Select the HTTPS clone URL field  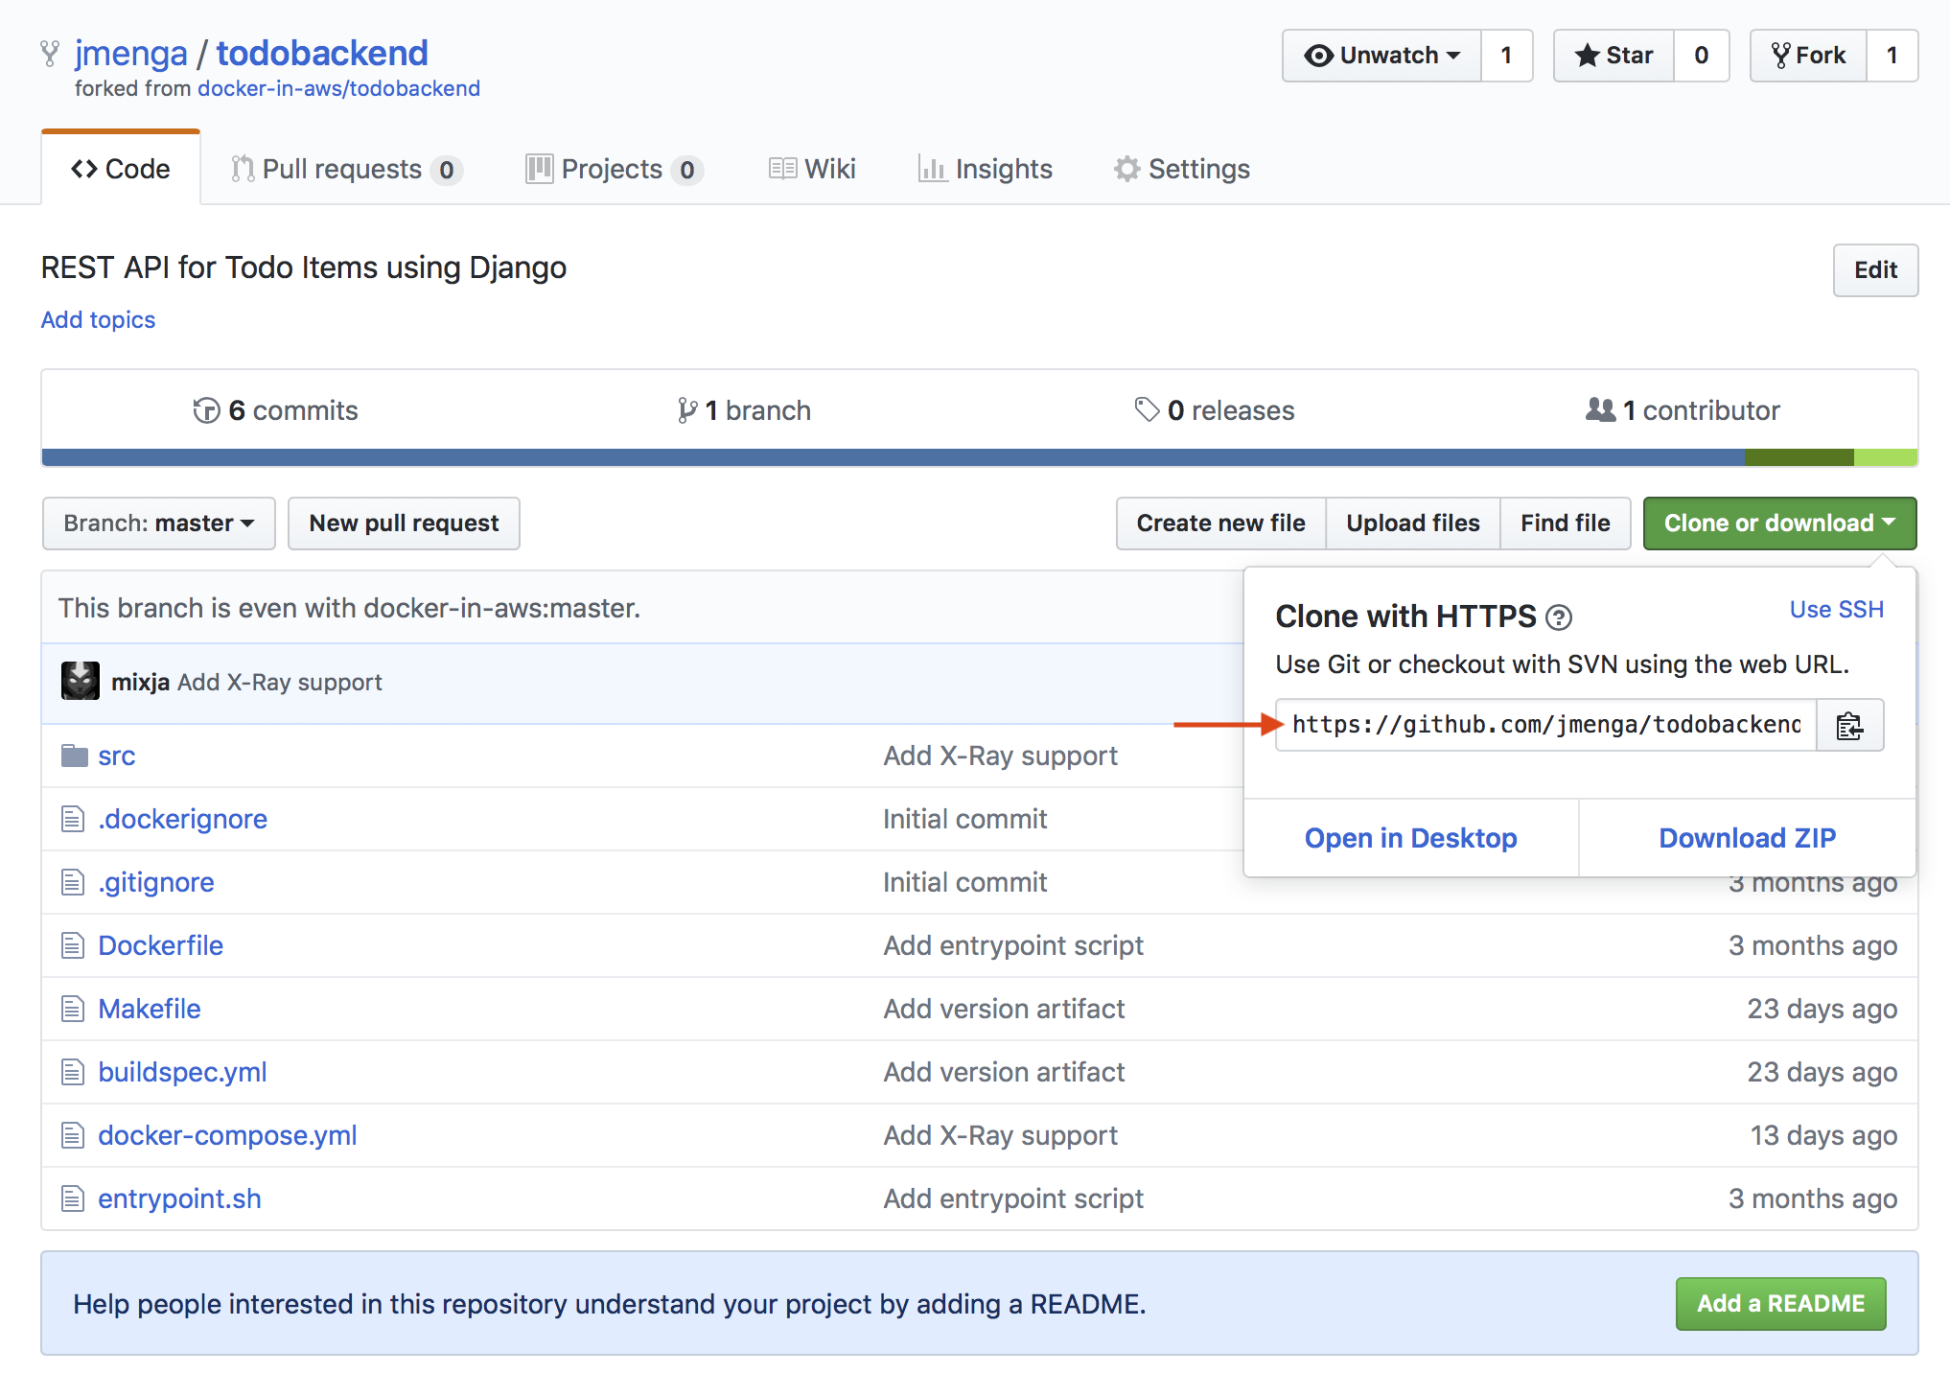pyautogui.click(x=1545, y=725)
